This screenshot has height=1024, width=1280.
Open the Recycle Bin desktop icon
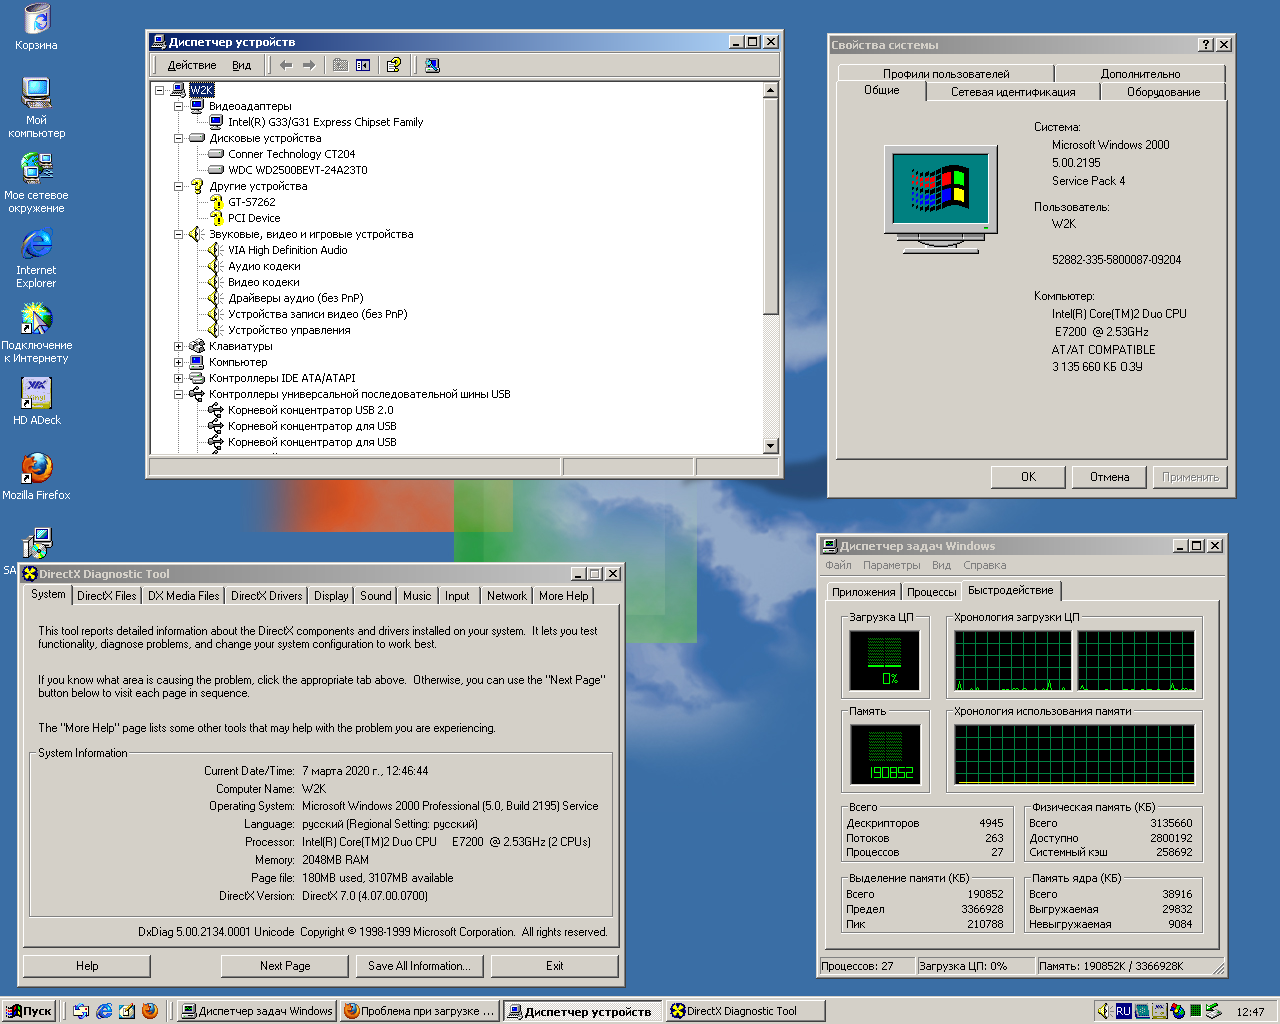tap(36, 27)
